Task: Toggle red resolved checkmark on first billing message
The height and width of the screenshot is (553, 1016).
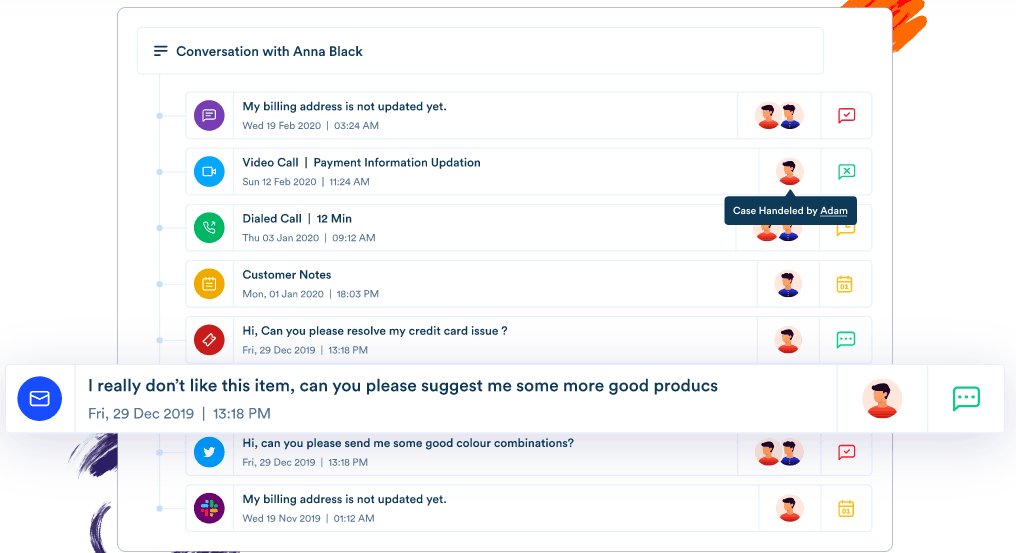Action: point(846,115)
